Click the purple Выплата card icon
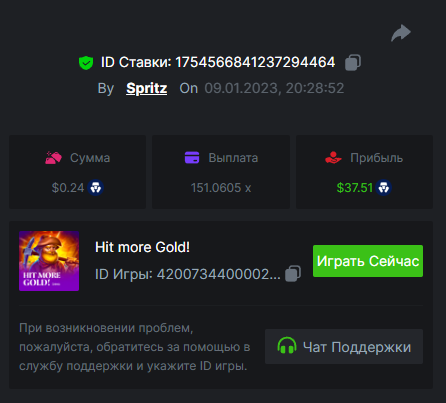The height and width of the screenshot is (403, 446). [192, 157]
